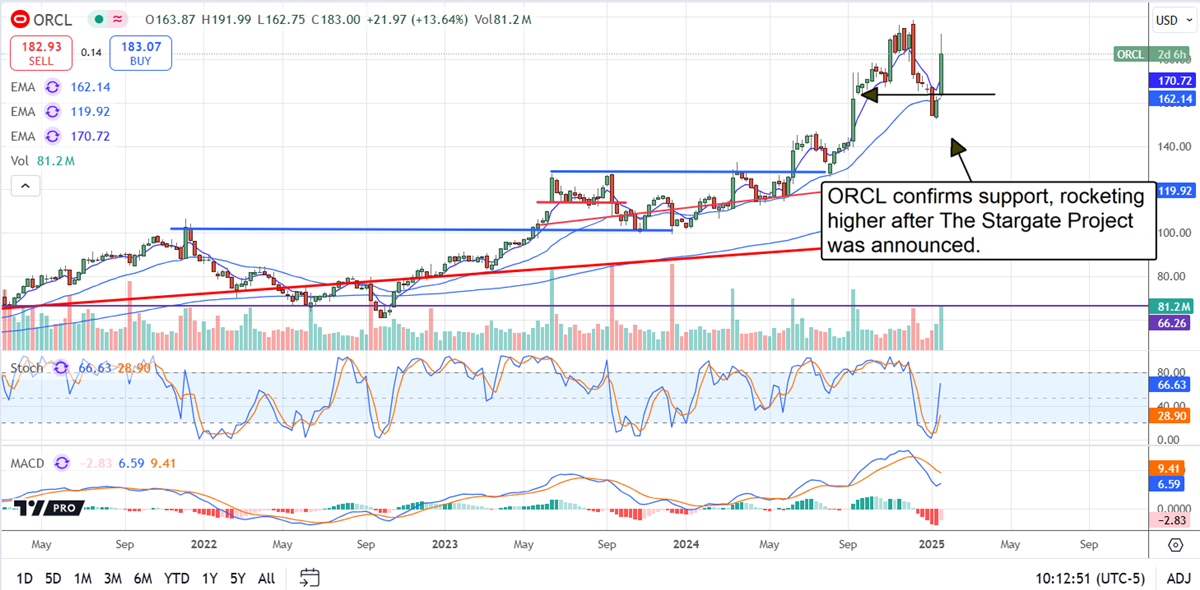Select the wavy approximation icon beside the market status dot
This screenshot has width=1200, height=590.
115,18
